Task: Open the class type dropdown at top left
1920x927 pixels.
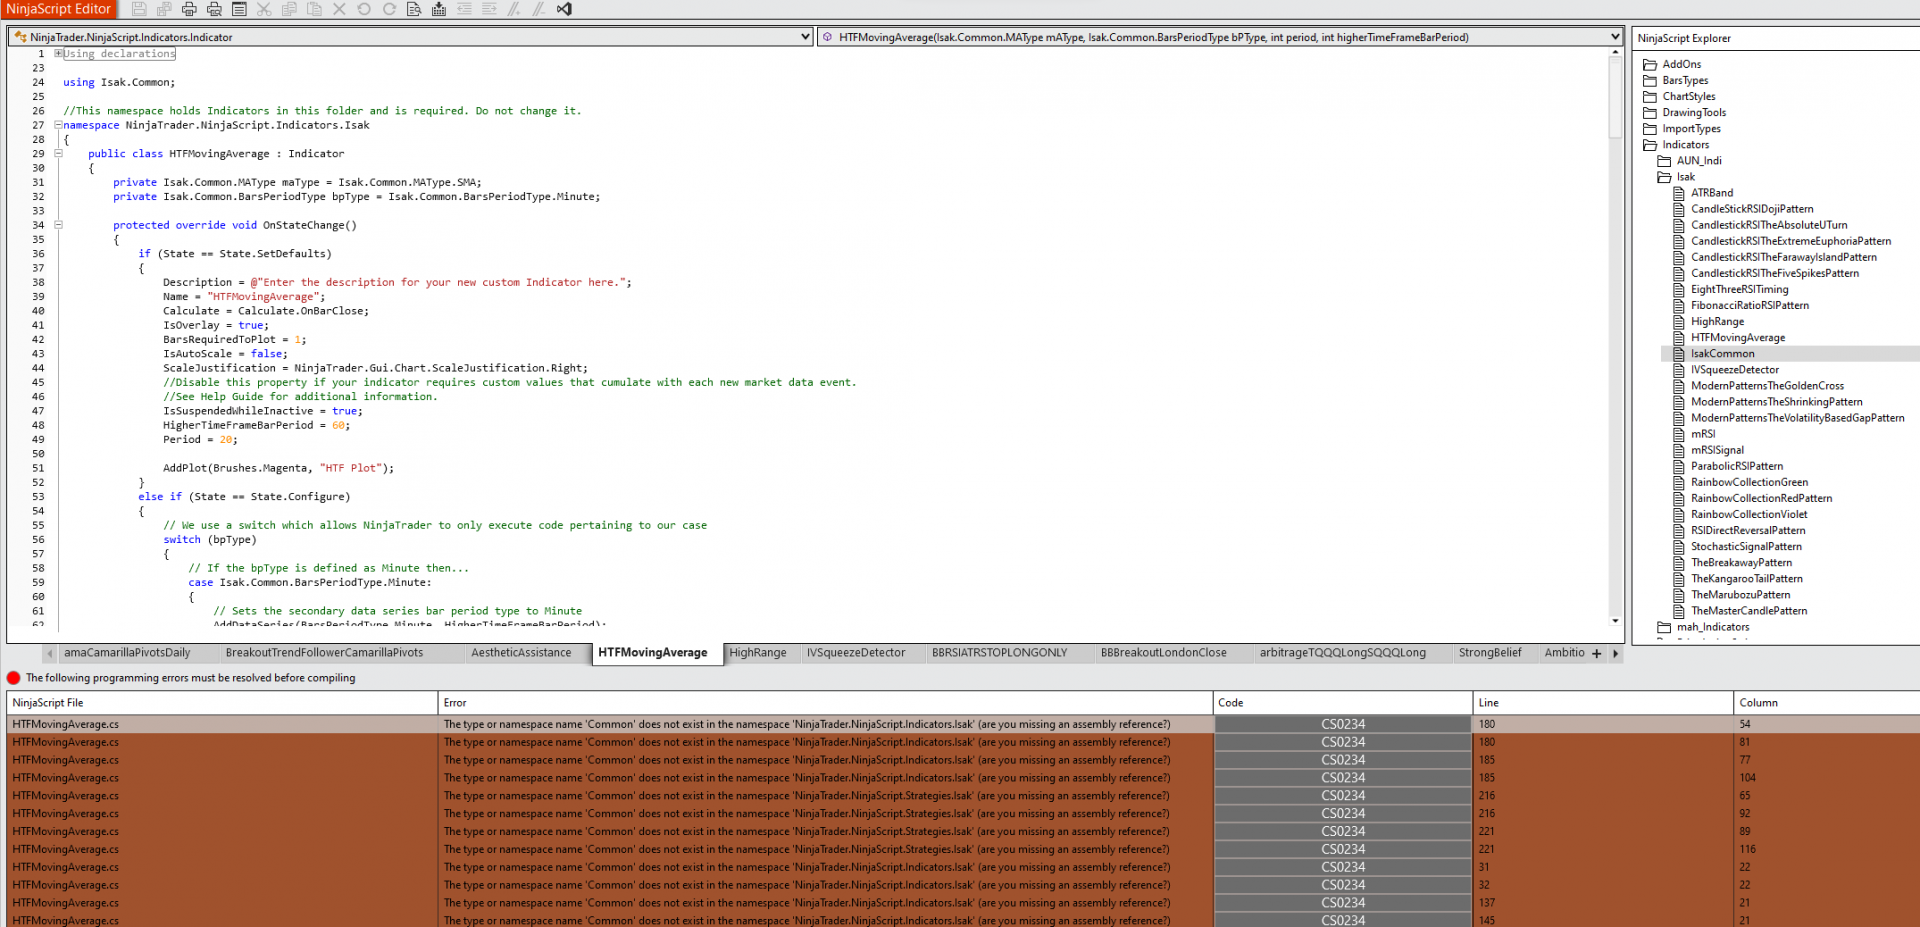Action: coord(805,37)
